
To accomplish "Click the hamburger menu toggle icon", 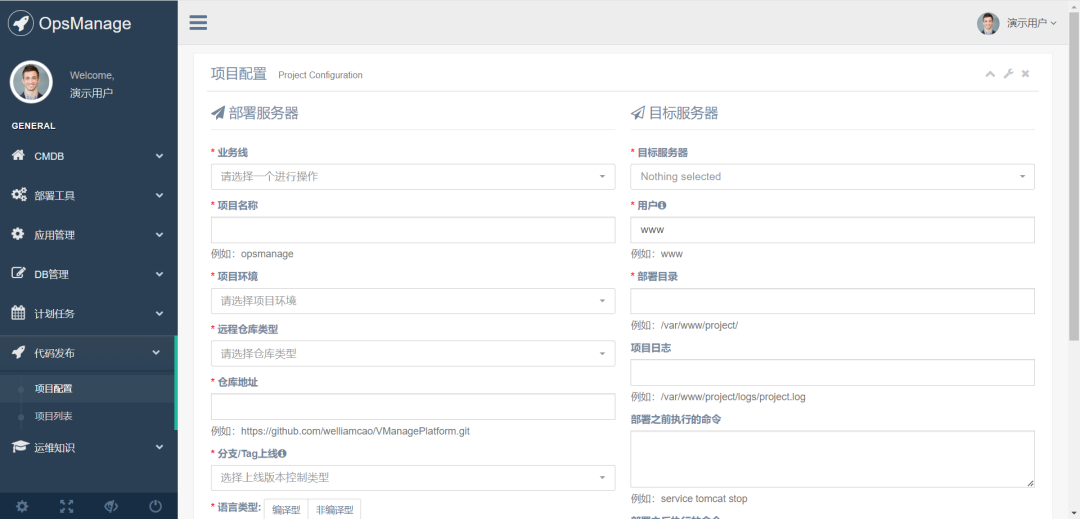I will (x=198, y=23).
